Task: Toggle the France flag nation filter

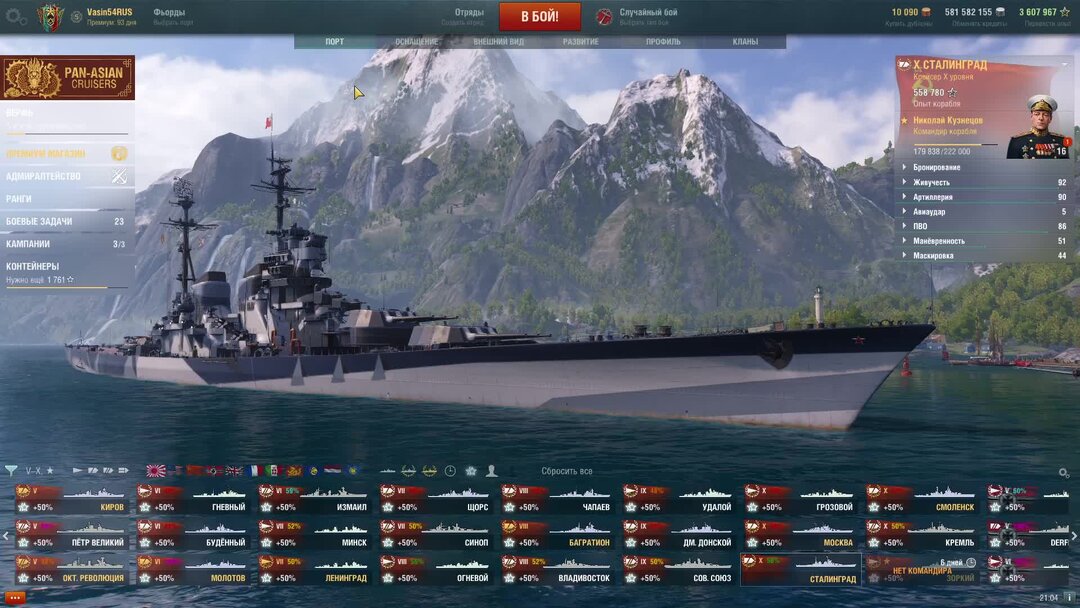Action: [x=254, y=471]
